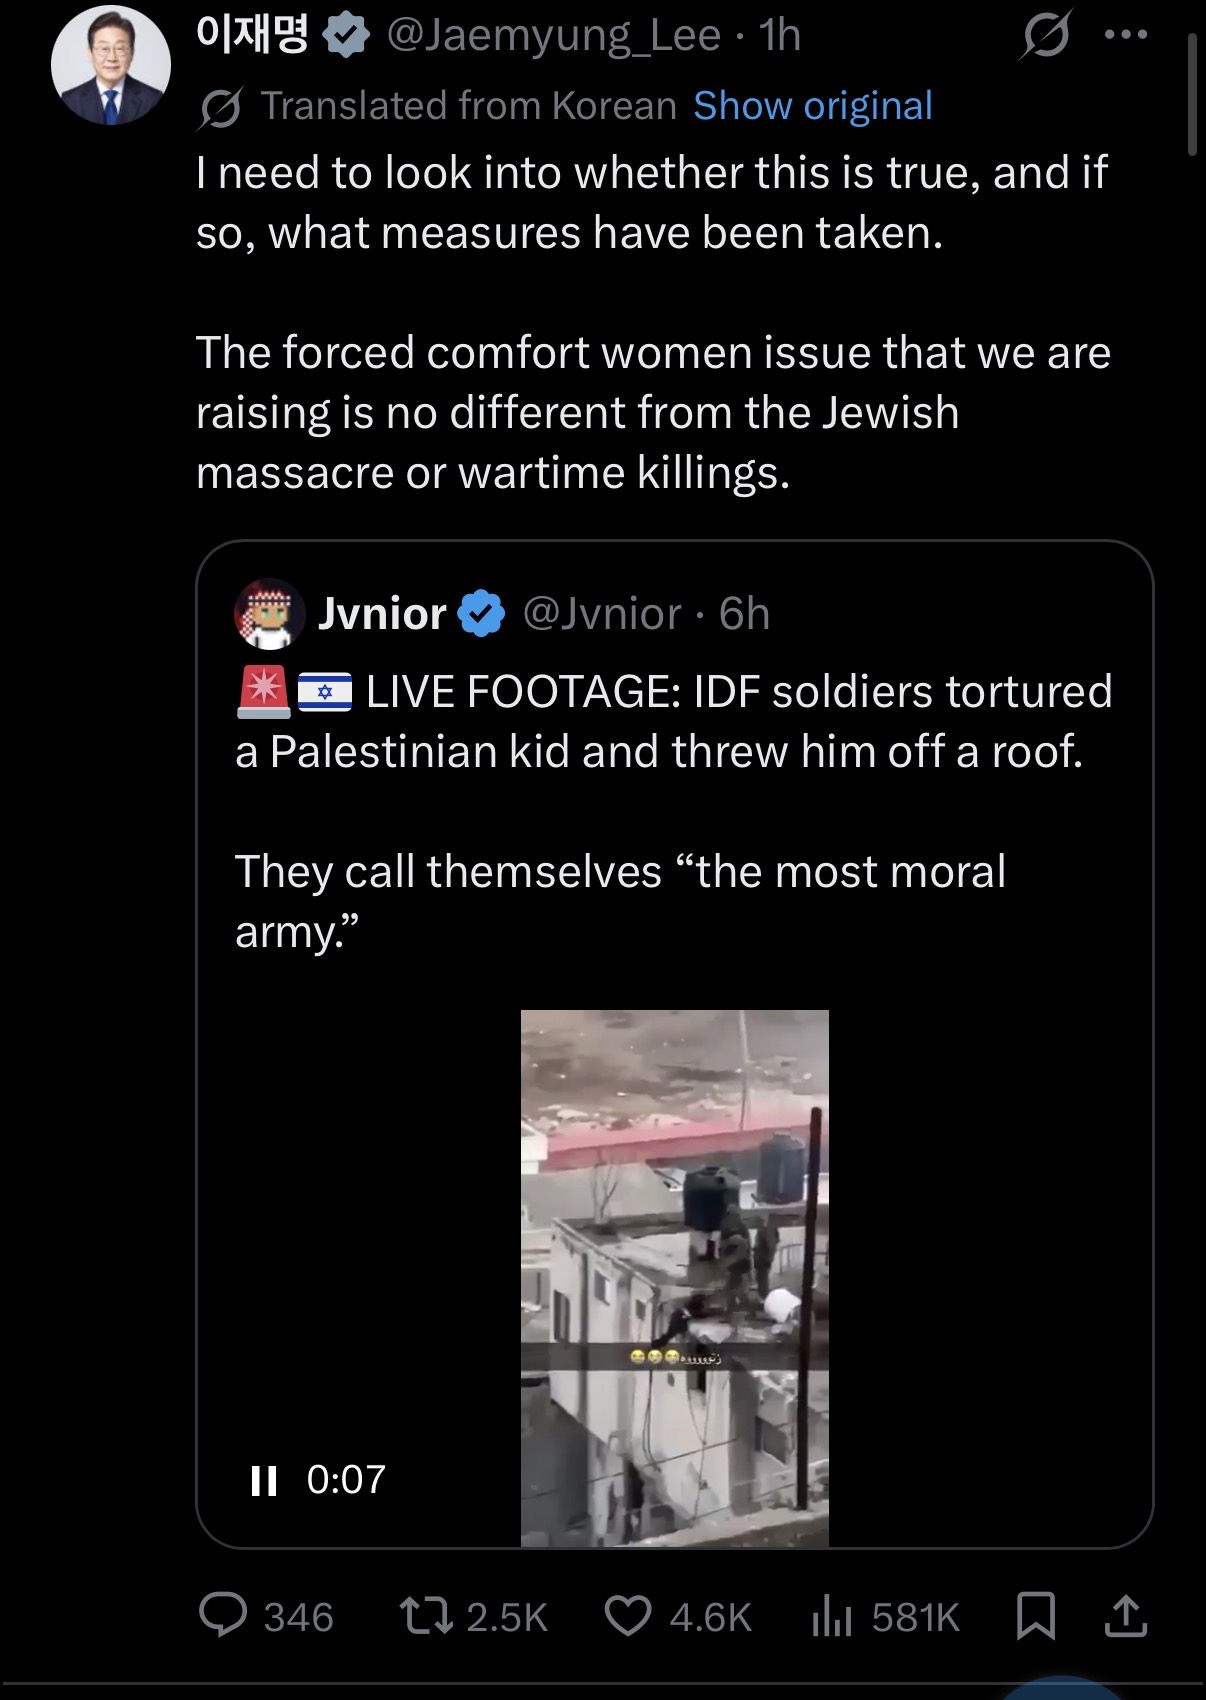Open 이재명's profile picture
This screenshot has height=1700, width=1206.
point(111,65)
